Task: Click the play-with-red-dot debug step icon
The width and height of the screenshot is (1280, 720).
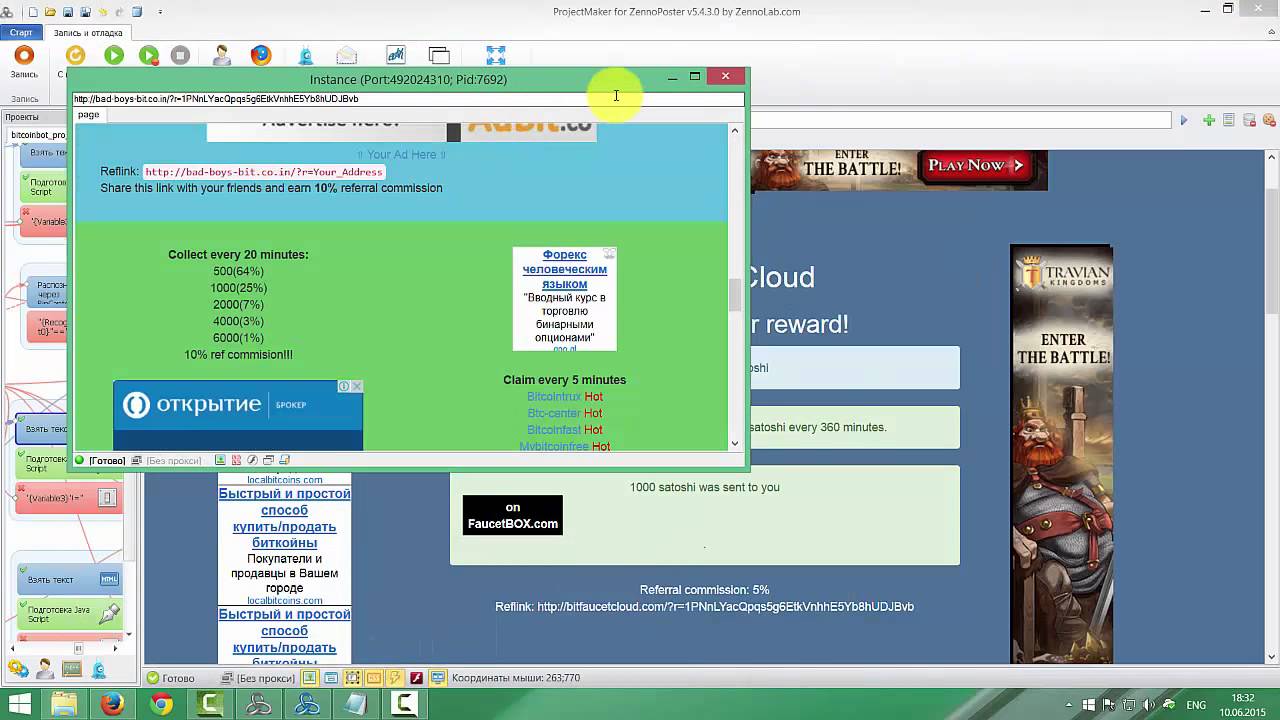Action: point(149,56)
